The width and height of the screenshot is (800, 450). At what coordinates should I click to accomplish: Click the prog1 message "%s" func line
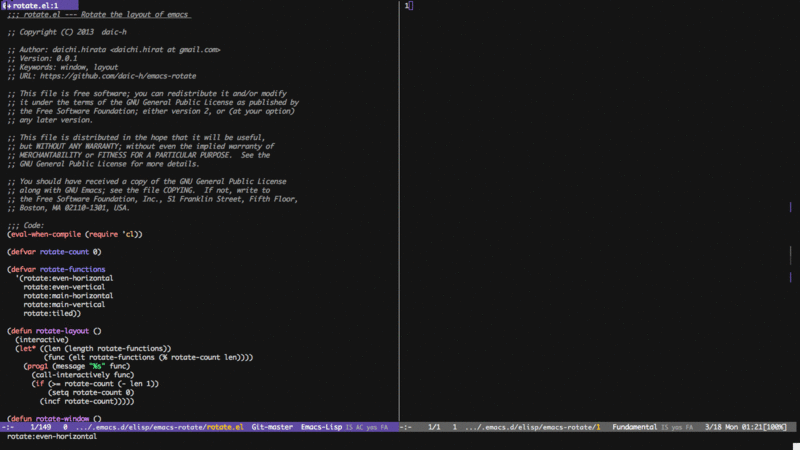[x=77, y=366]
